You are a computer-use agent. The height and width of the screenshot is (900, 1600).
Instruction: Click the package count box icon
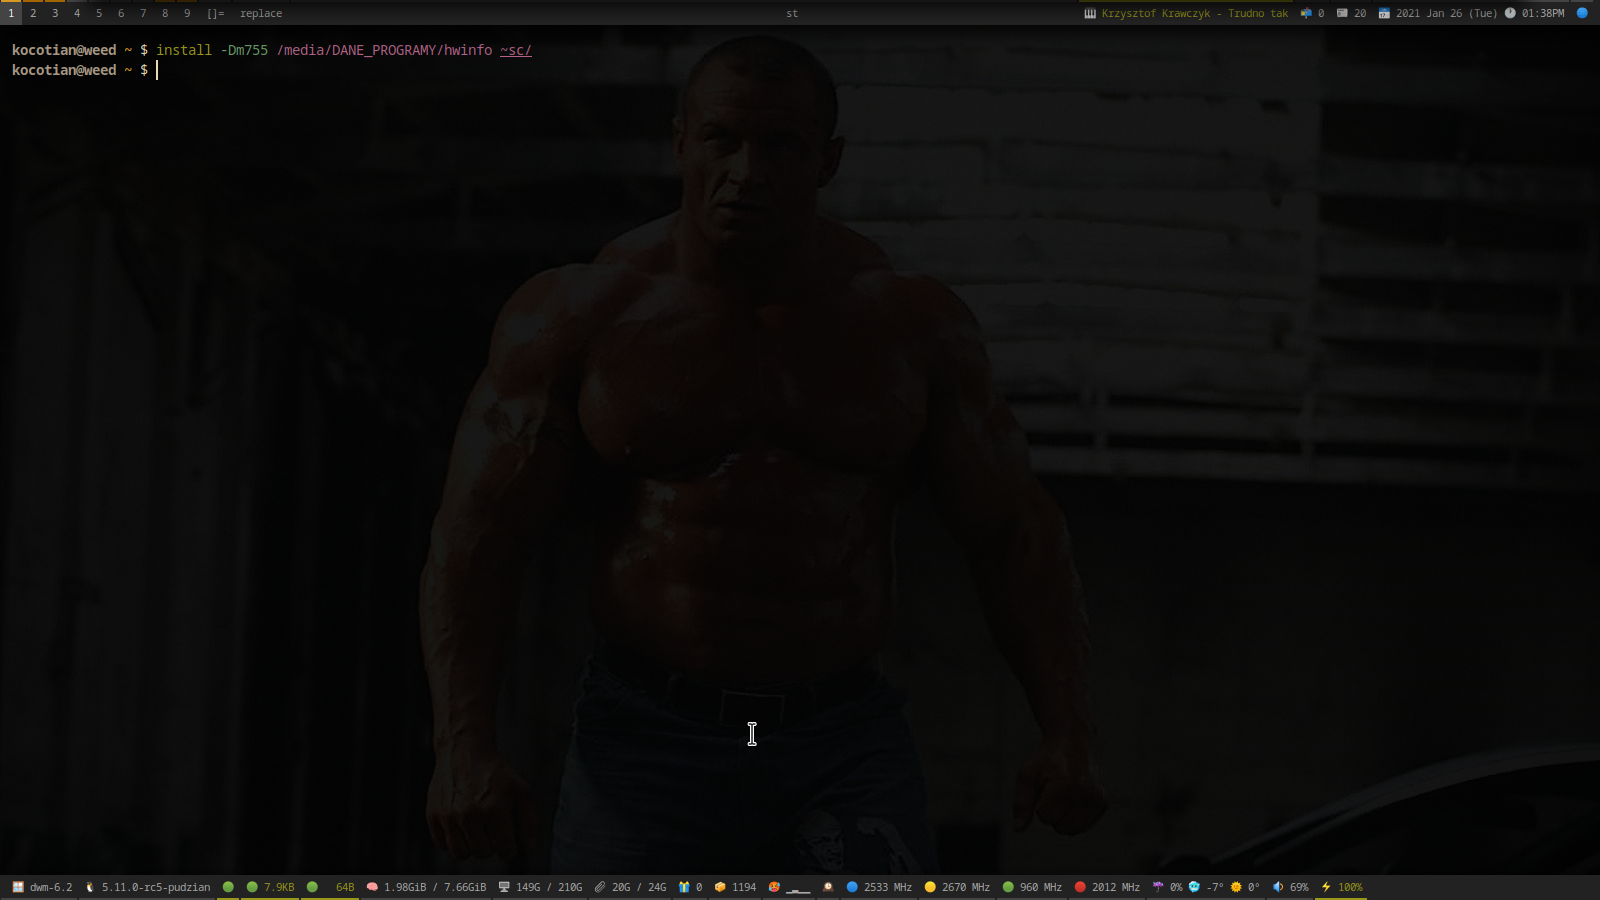[x=720, y=887]
